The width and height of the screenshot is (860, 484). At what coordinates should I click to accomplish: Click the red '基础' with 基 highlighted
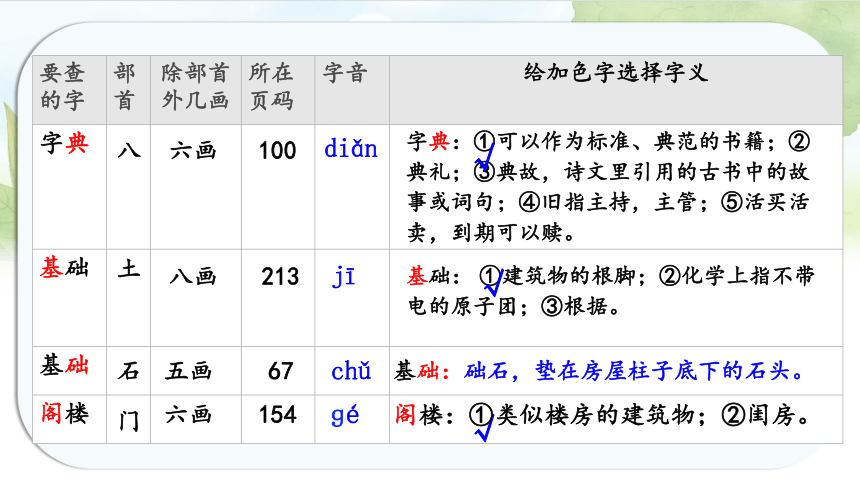[x=64, y=268]
